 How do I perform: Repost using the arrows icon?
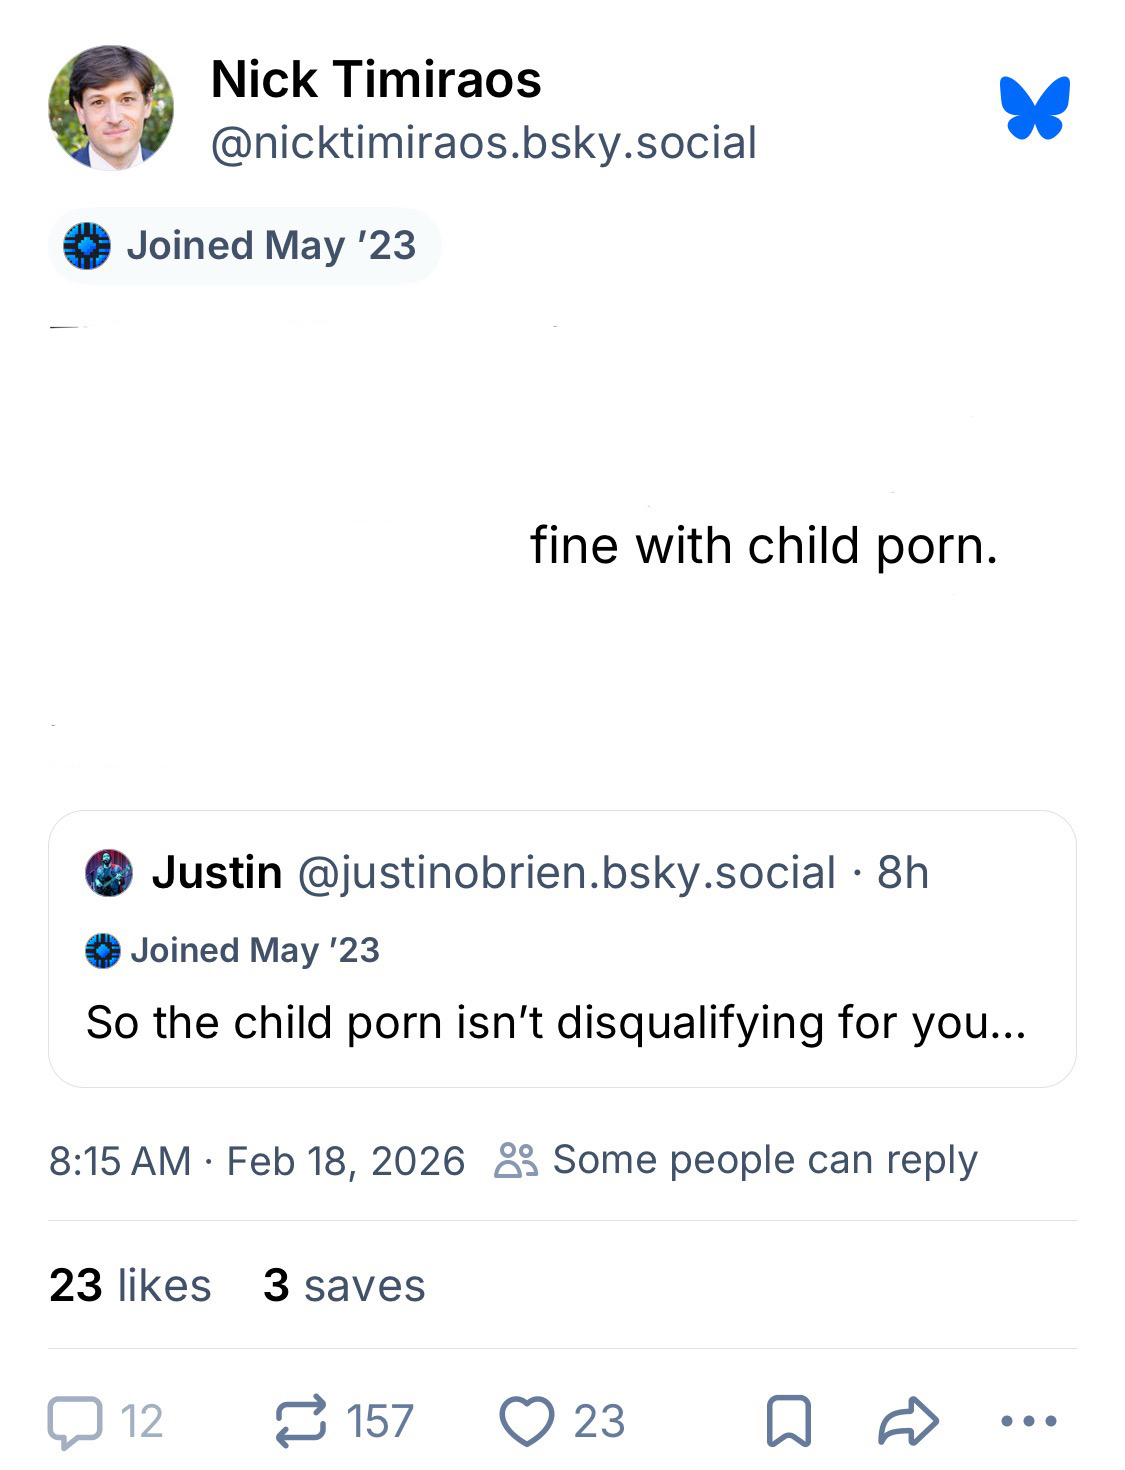tap(302, 1421)
